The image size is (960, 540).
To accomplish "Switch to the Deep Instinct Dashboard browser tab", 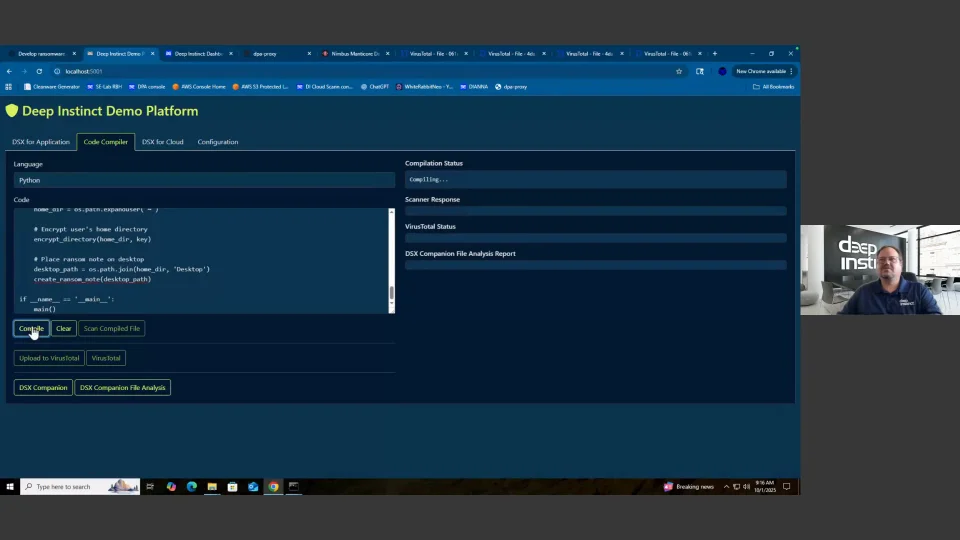I will pyautogui.click(x=197, y=54).
